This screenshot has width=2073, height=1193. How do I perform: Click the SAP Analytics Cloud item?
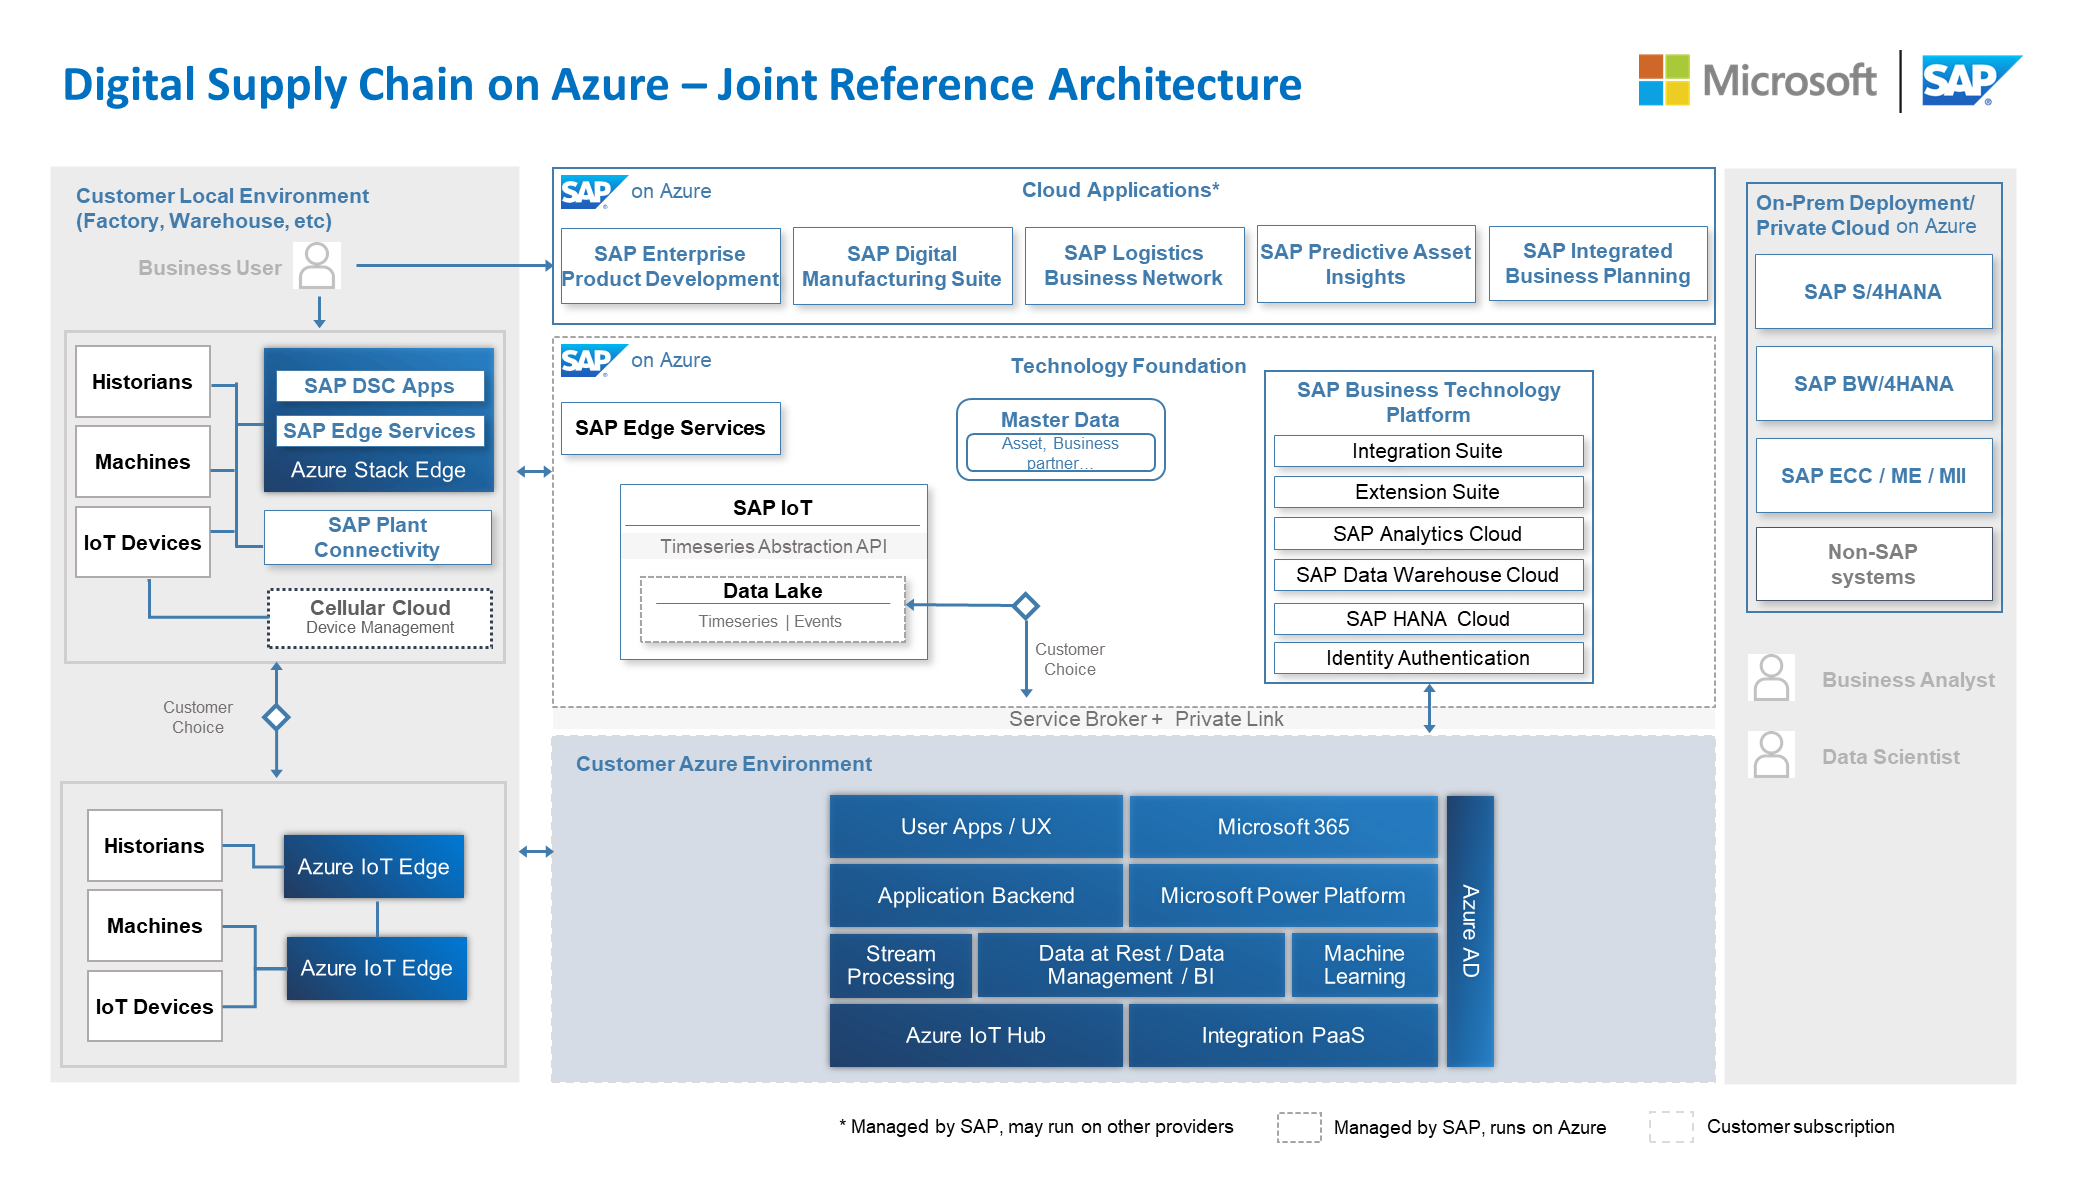pos(1428,534)
